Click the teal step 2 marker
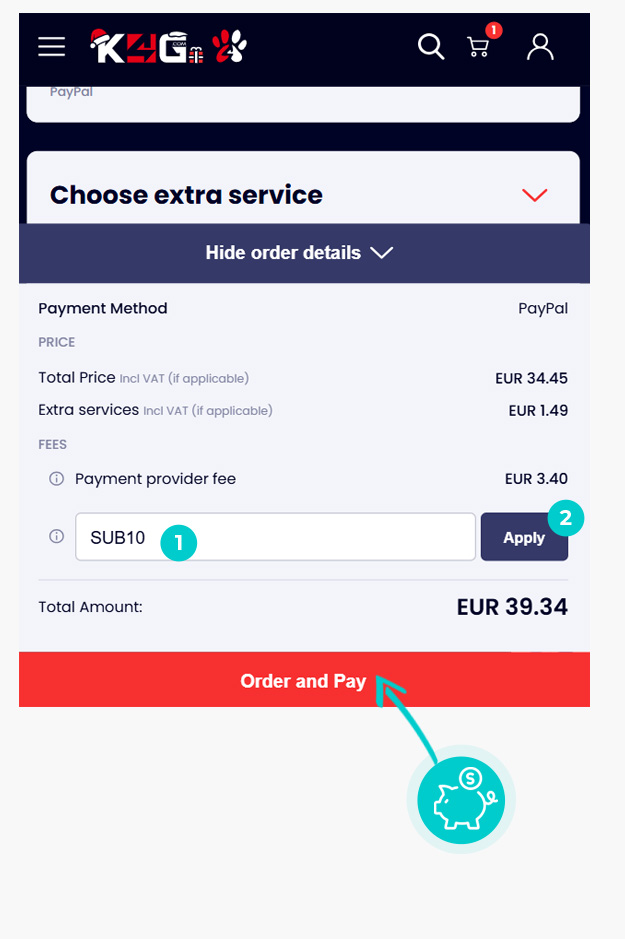 tap(565, 517)
